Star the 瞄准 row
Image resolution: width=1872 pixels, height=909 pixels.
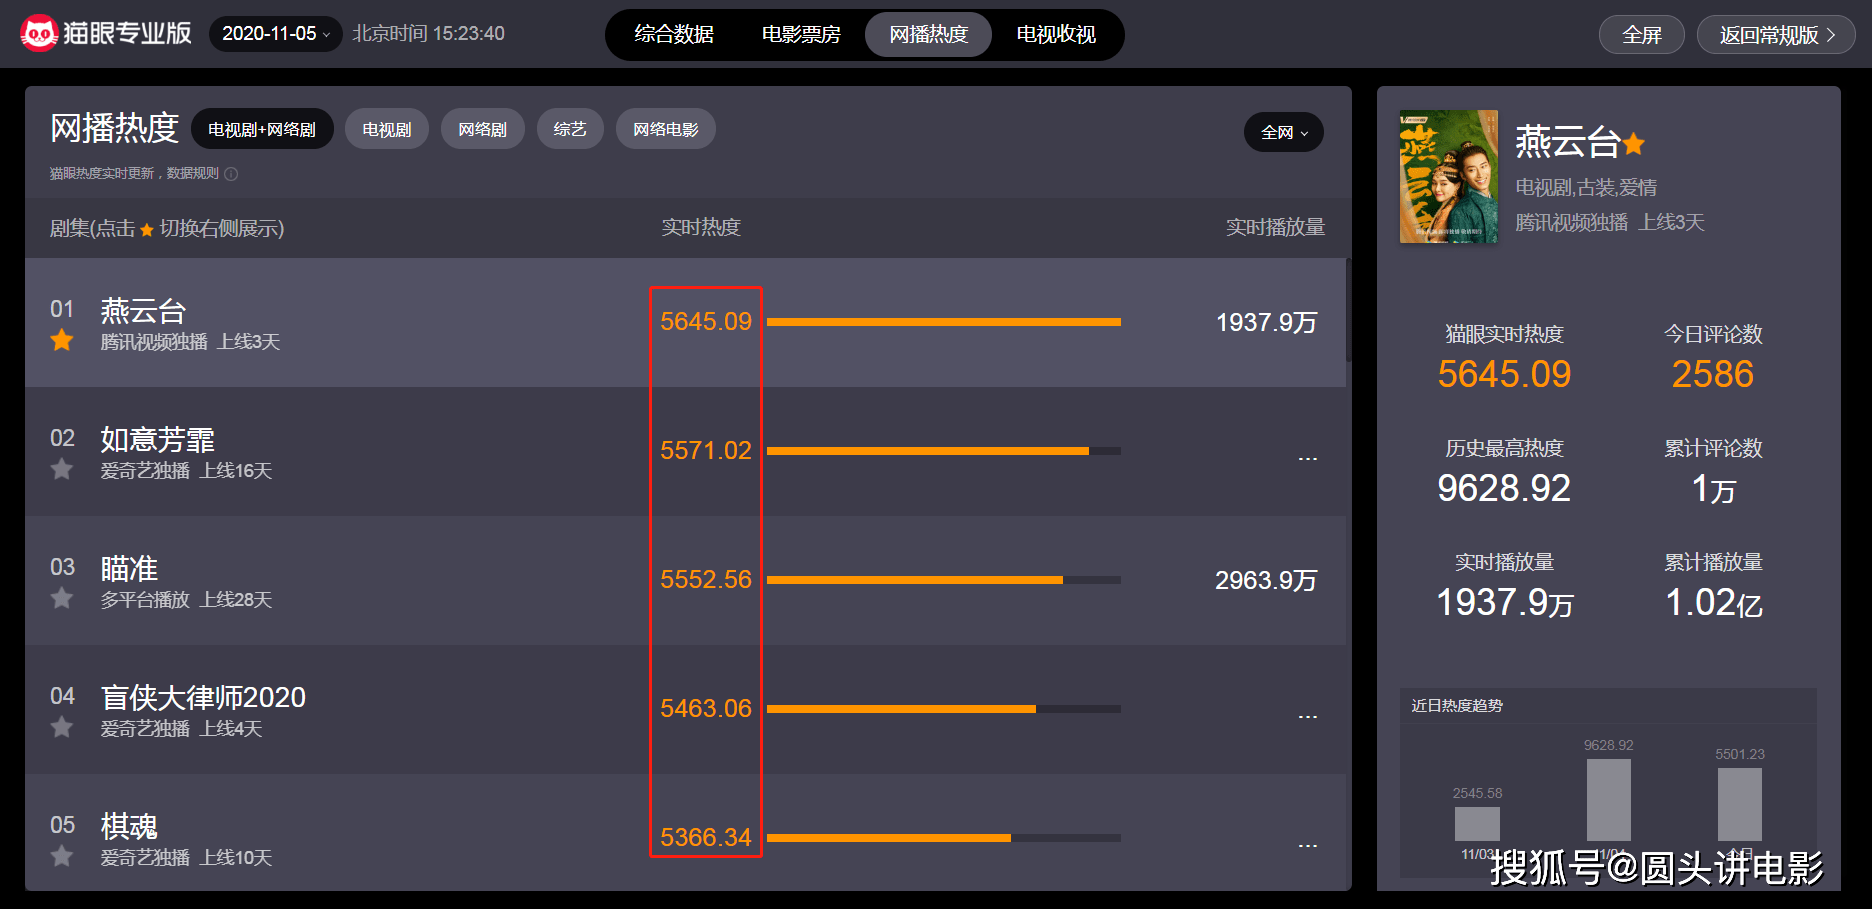(x=62, y=598)
